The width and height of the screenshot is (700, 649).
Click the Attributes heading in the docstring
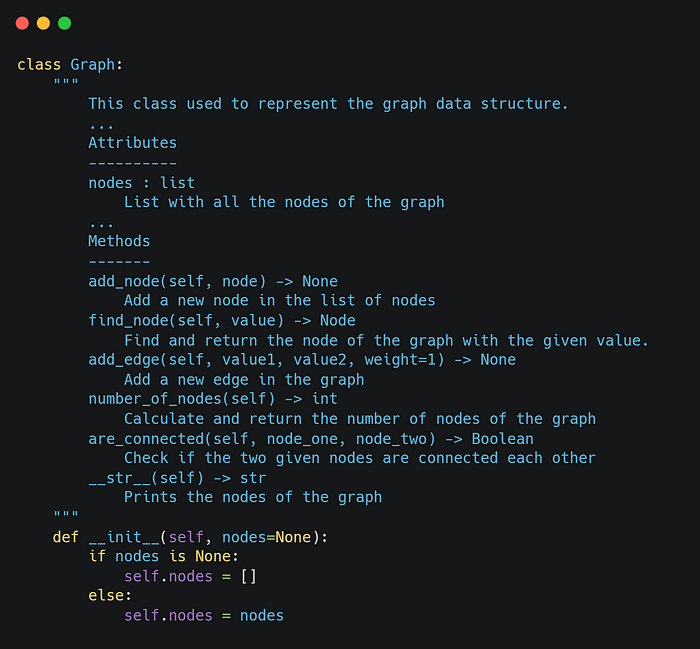click(133, 143)
